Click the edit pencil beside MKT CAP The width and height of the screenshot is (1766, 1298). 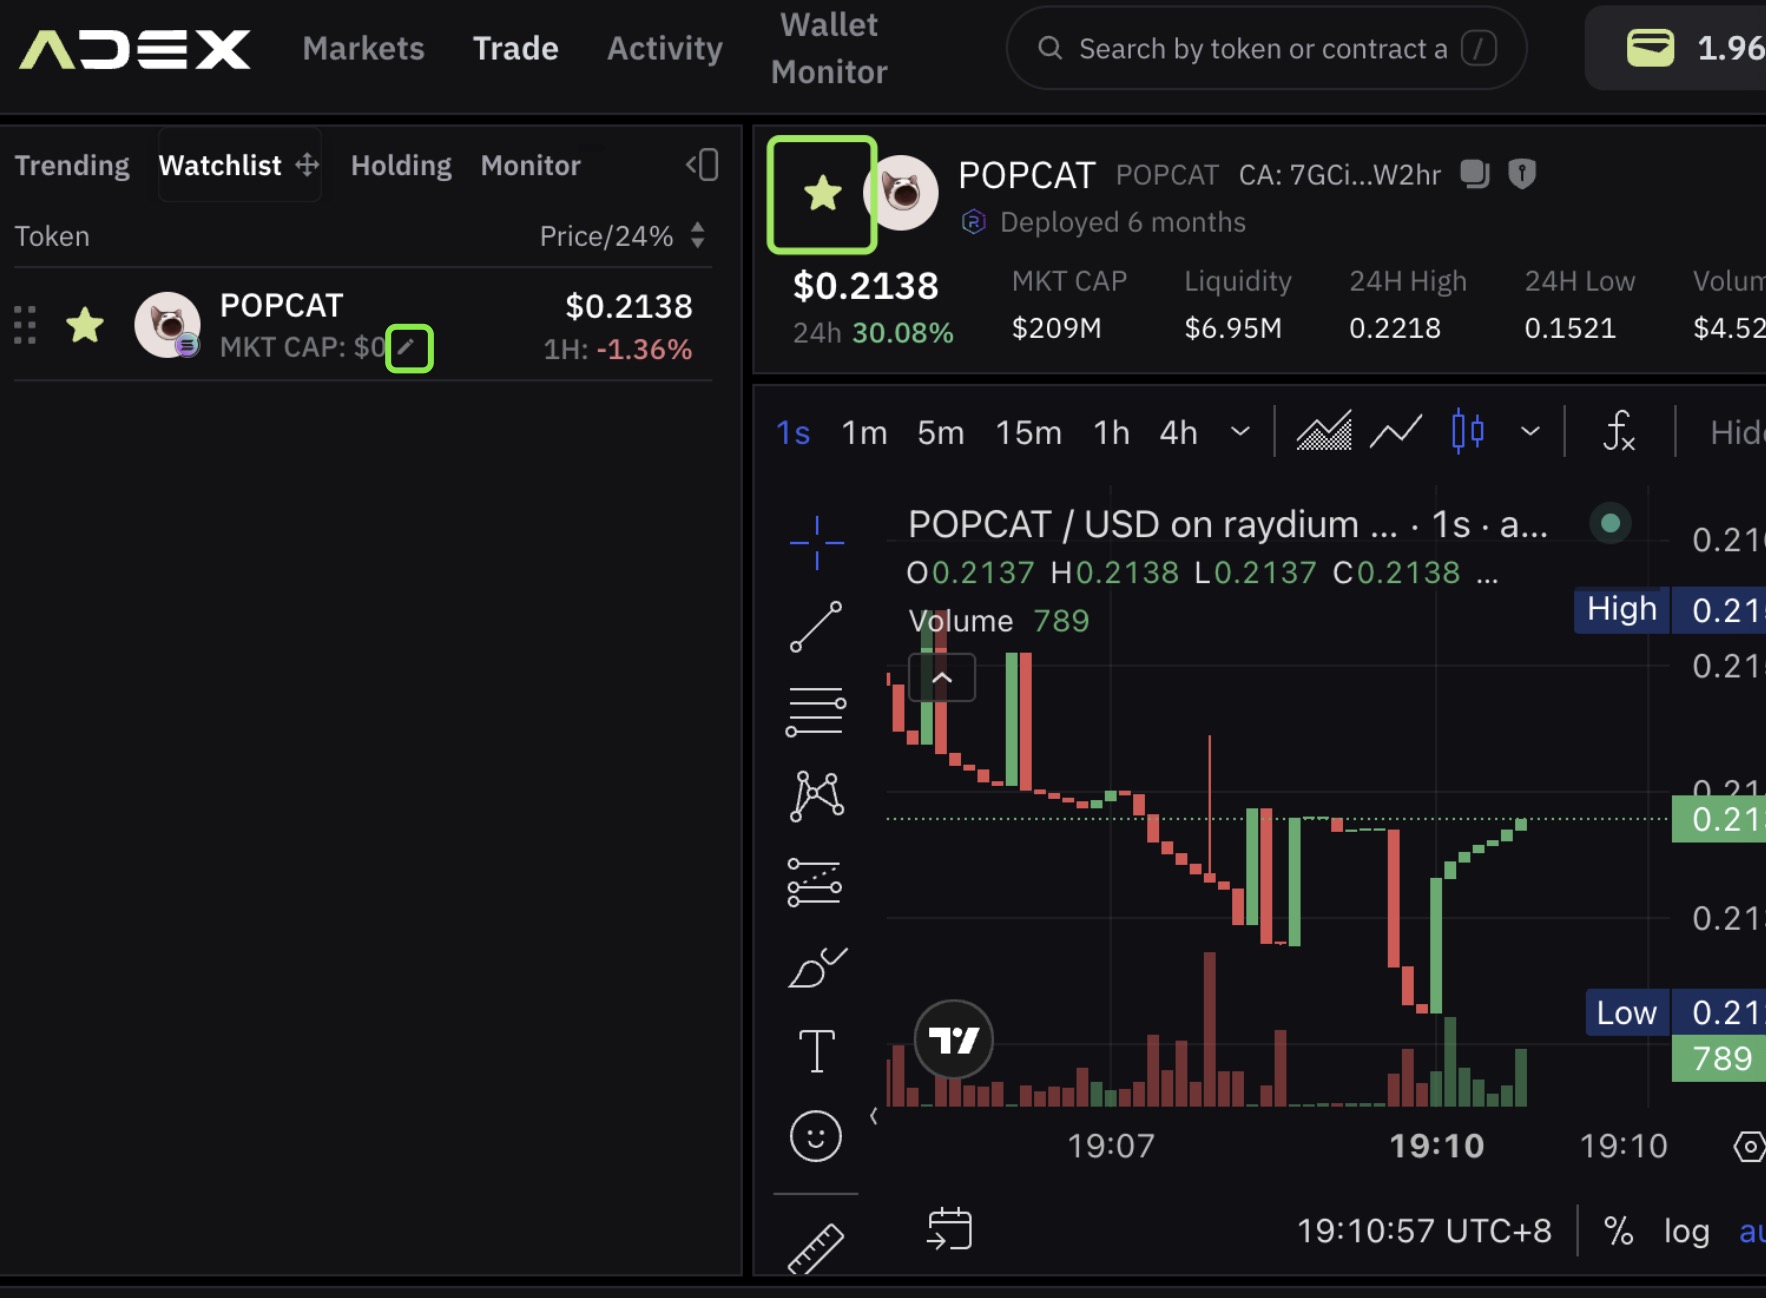point(408,348)
